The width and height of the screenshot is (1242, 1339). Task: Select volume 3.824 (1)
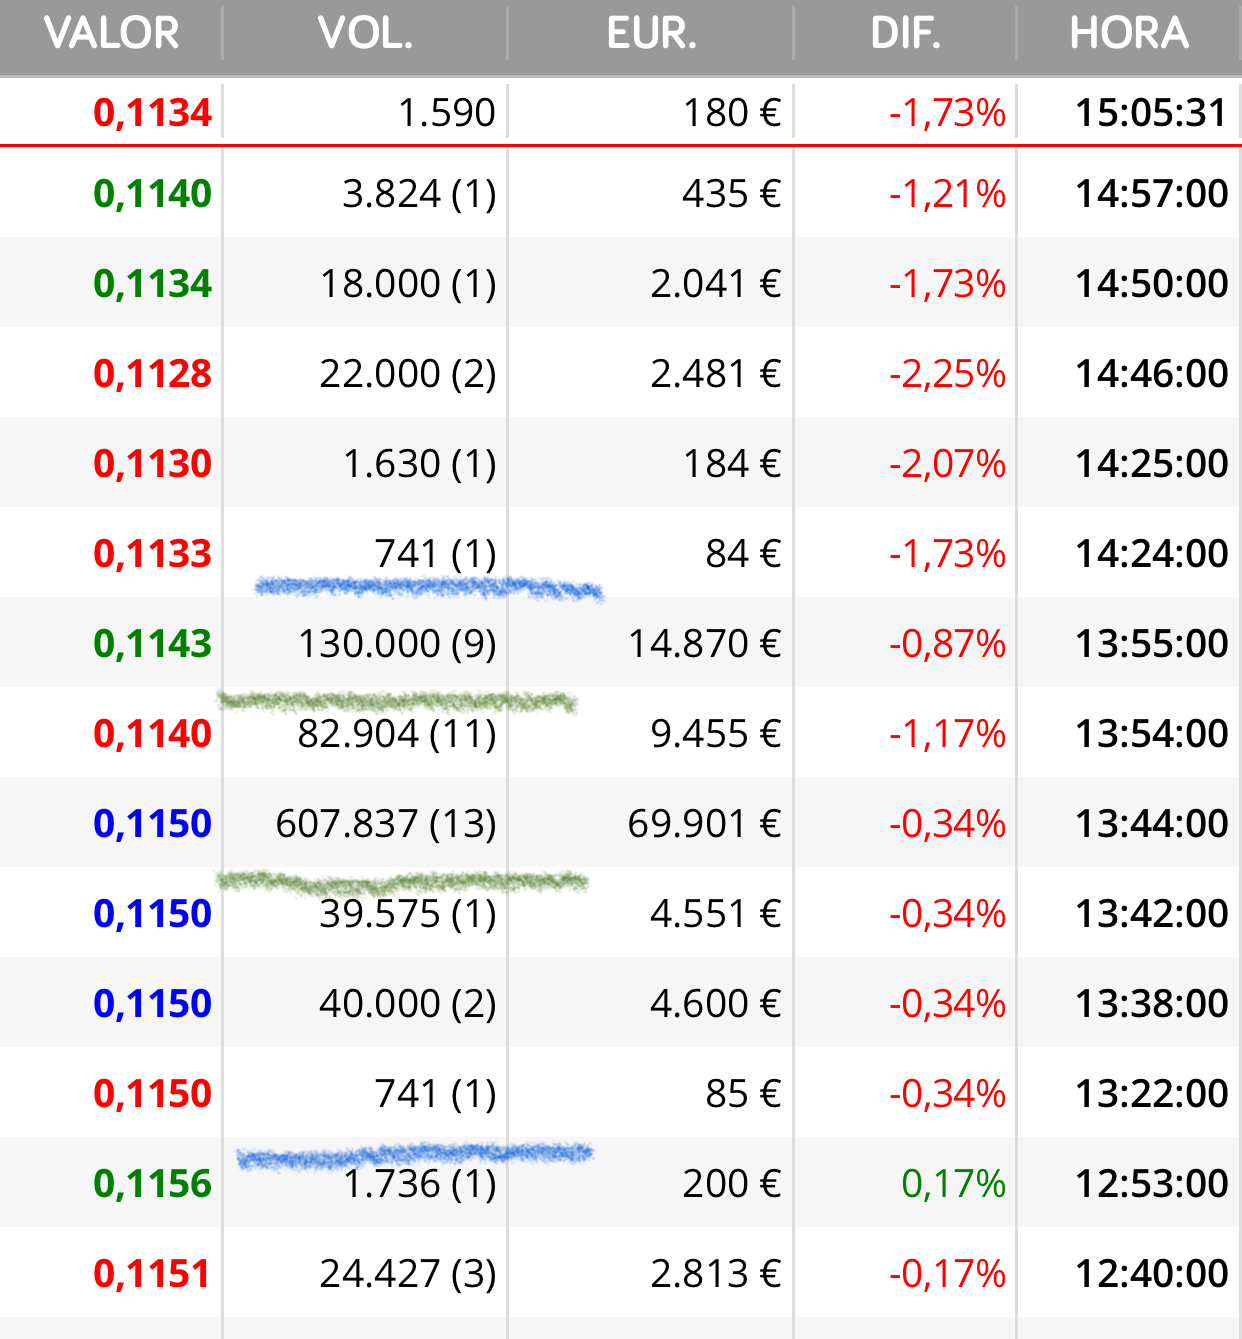pyautogui.click(x=419, y=193)
